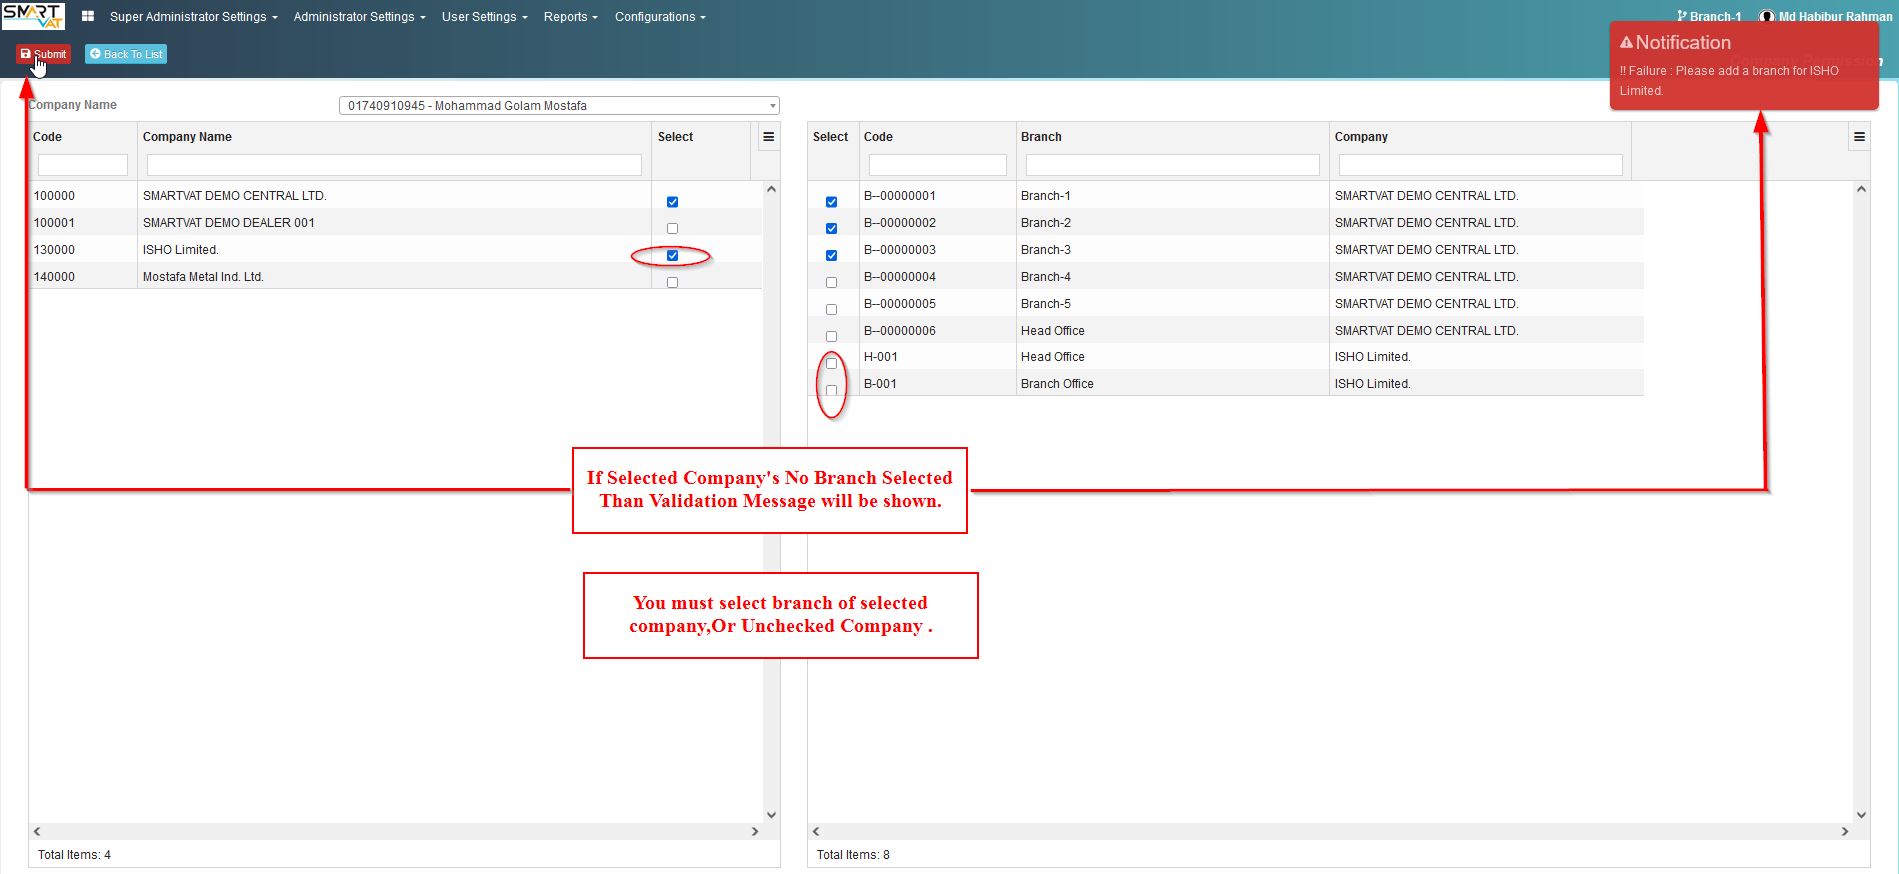Sort branch grid by Branch header
The image size is (1899, 874).
click(x=1041, y=137)
